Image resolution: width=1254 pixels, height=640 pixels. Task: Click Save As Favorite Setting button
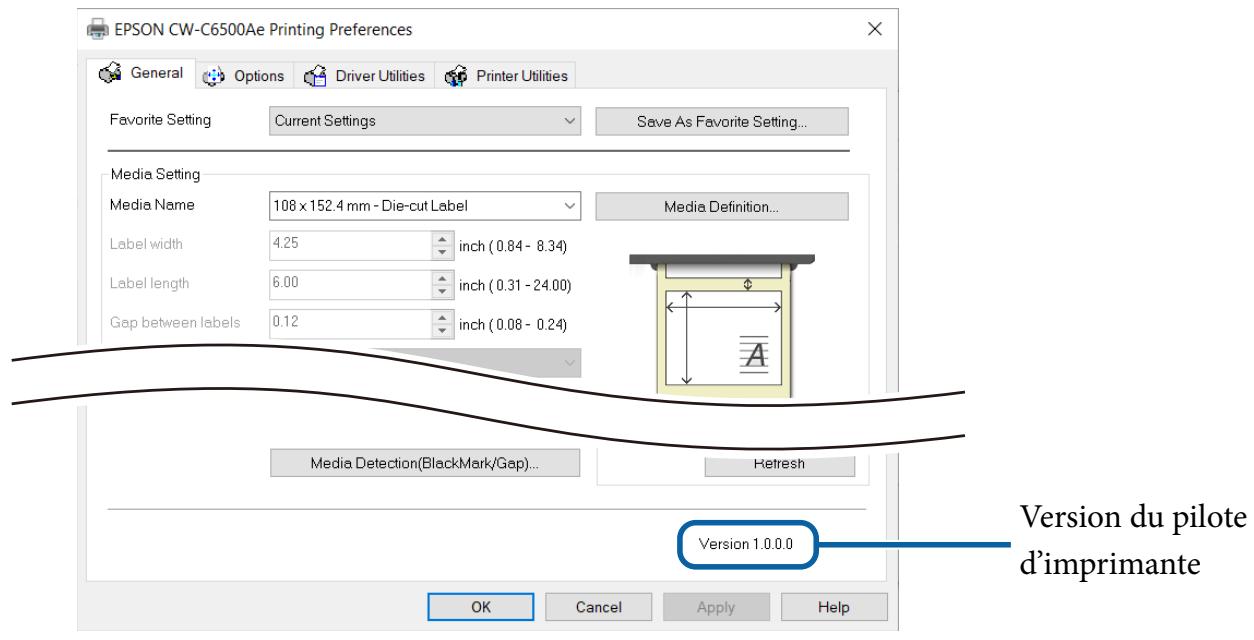[721, 122]
